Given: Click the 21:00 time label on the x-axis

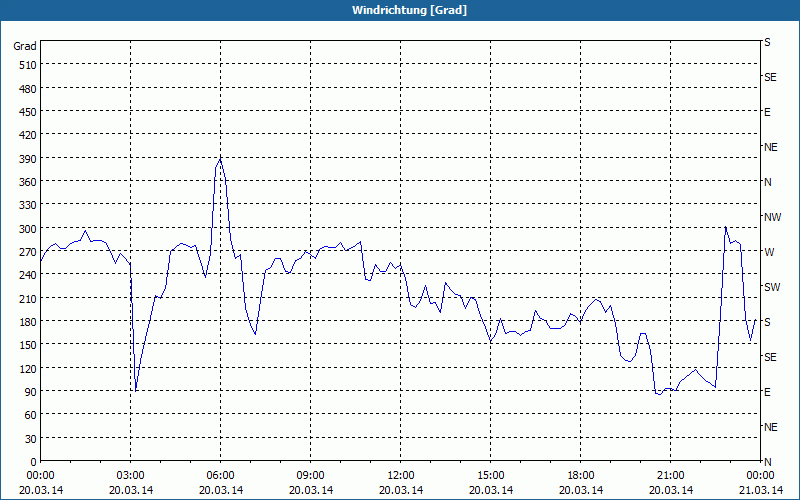Looking at the screenshot, I should [x=670, y=476].
